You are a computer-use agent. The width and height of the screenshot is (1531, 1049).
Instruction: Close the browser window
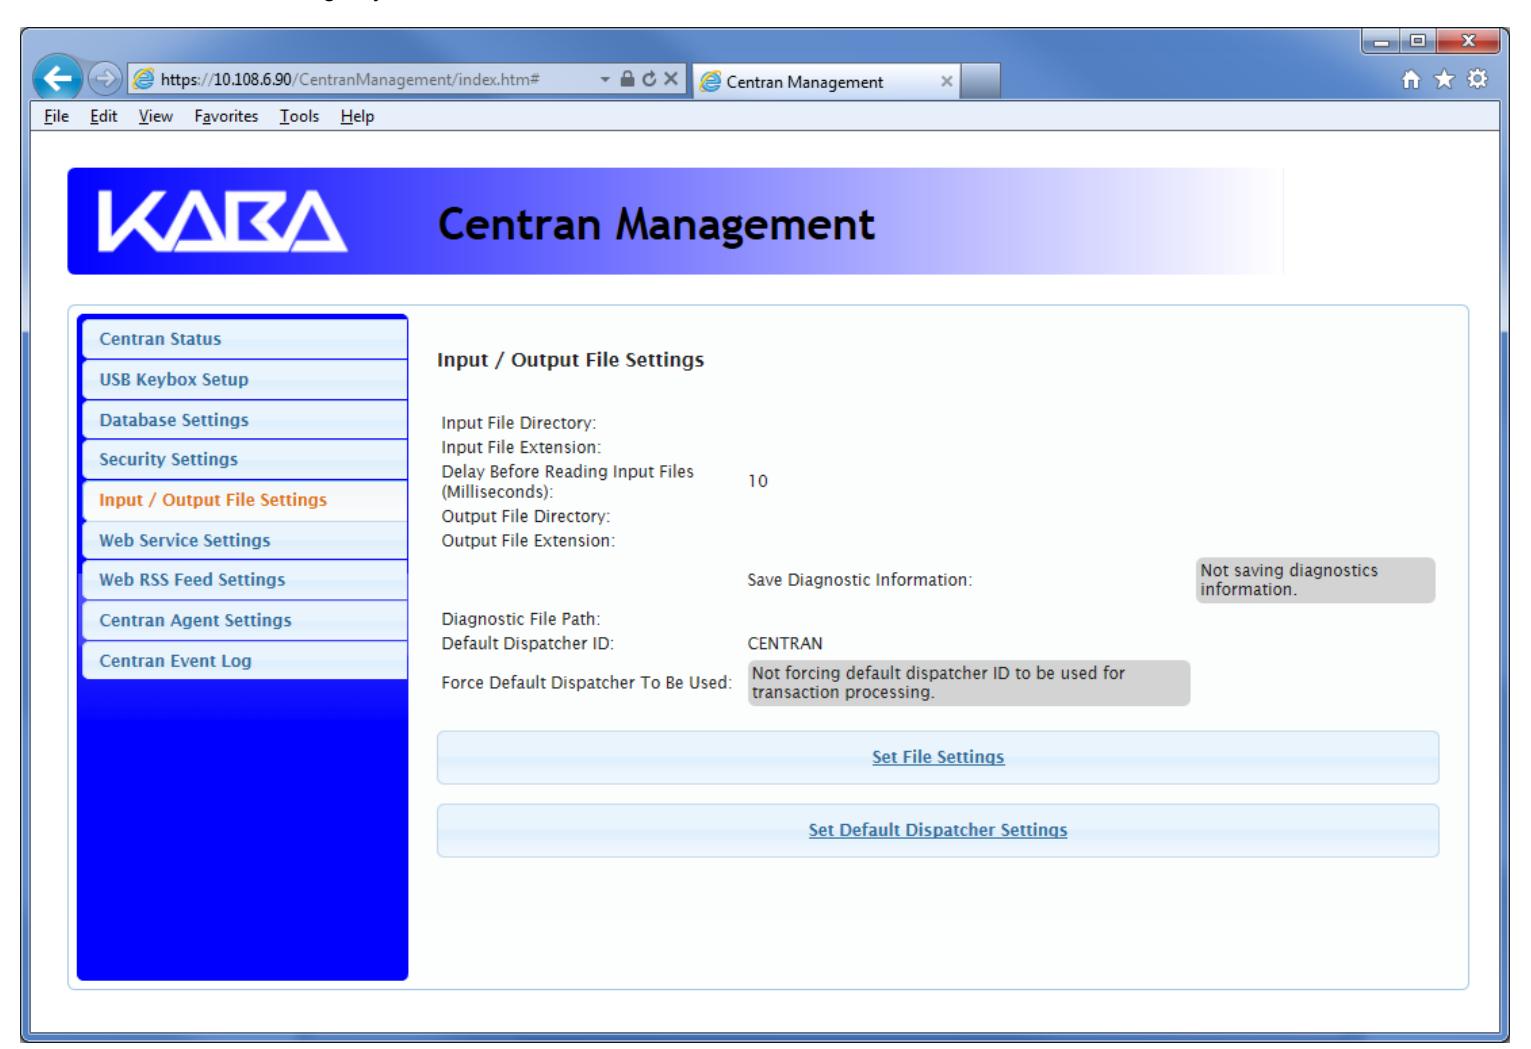(x=1468, y=42)
